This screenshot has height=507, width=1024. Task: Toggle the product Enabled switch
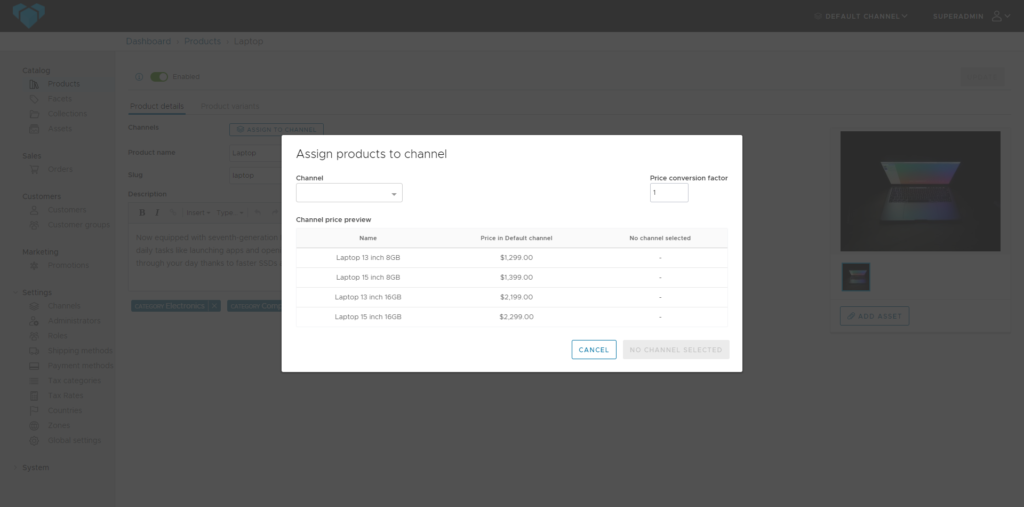(x=159, y=76)
